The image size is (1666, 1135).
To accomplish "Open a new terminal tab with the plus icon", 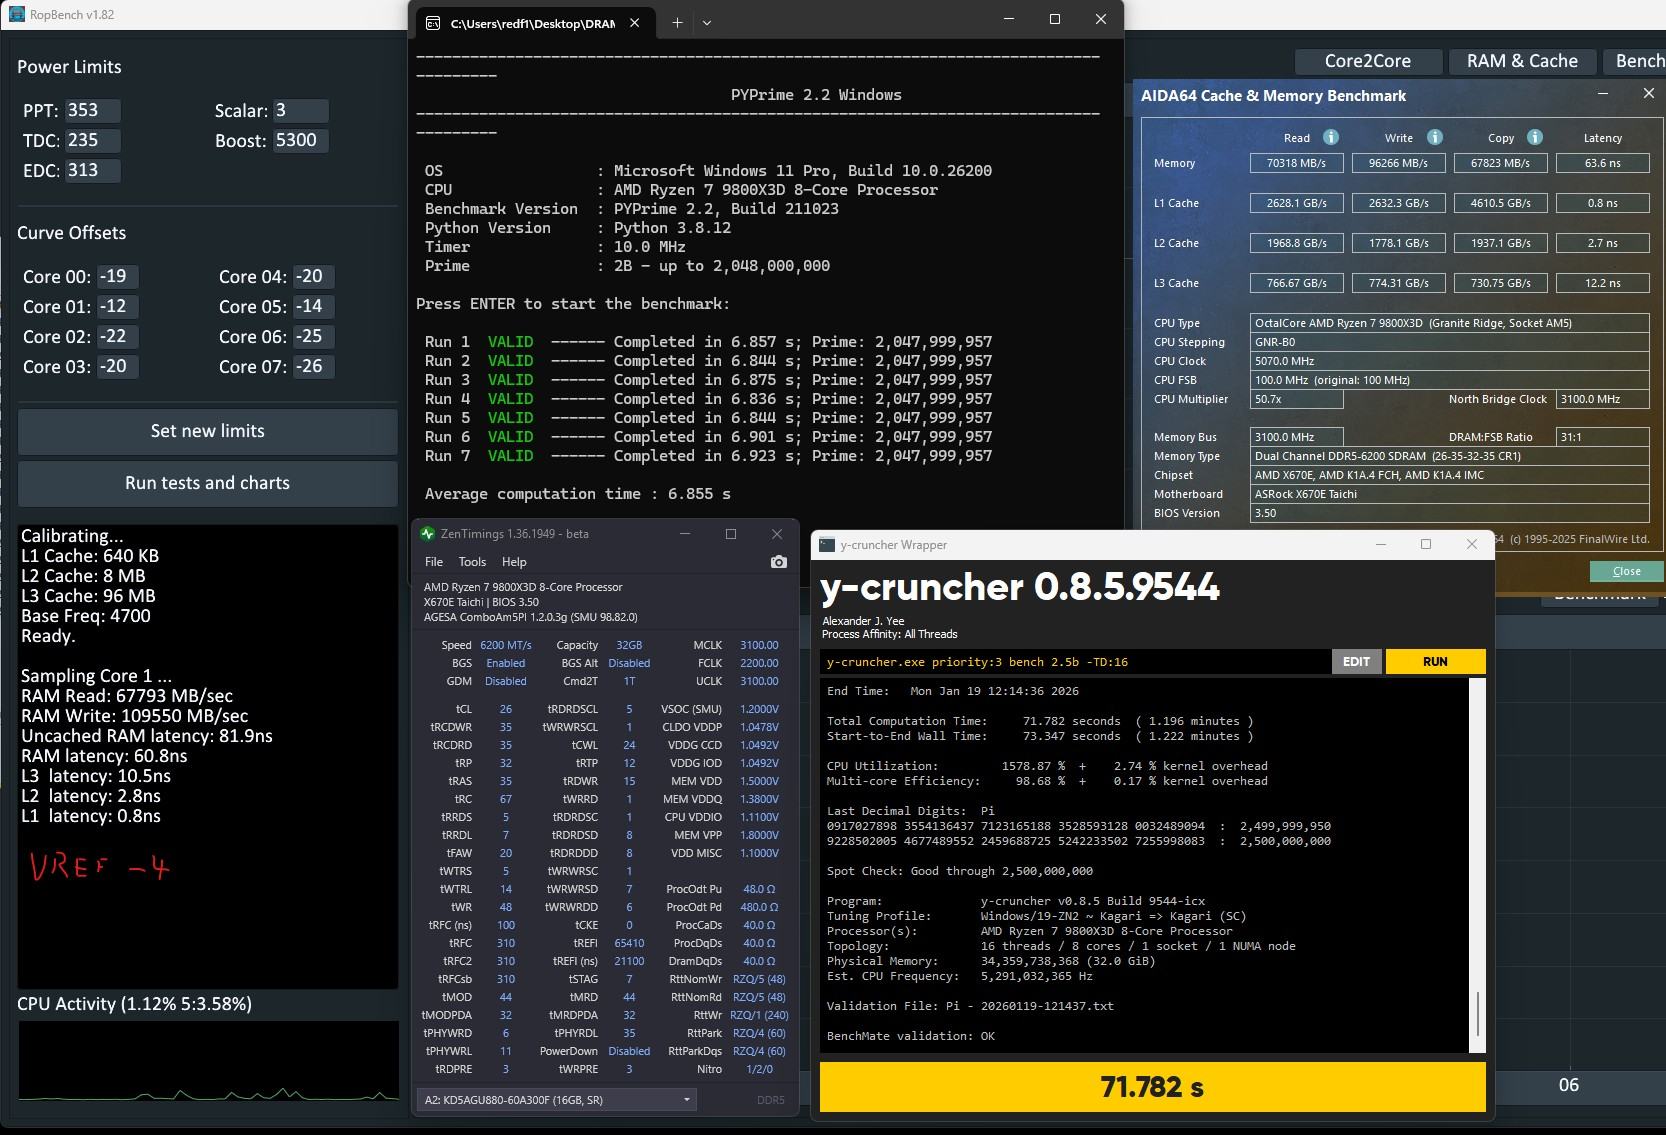I will [677, 22].
